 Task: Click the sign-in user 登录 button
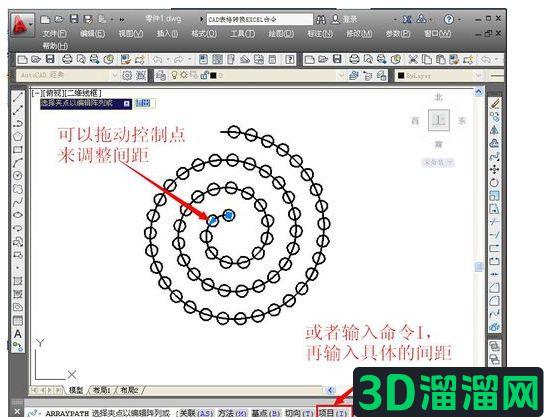(344, 19)
